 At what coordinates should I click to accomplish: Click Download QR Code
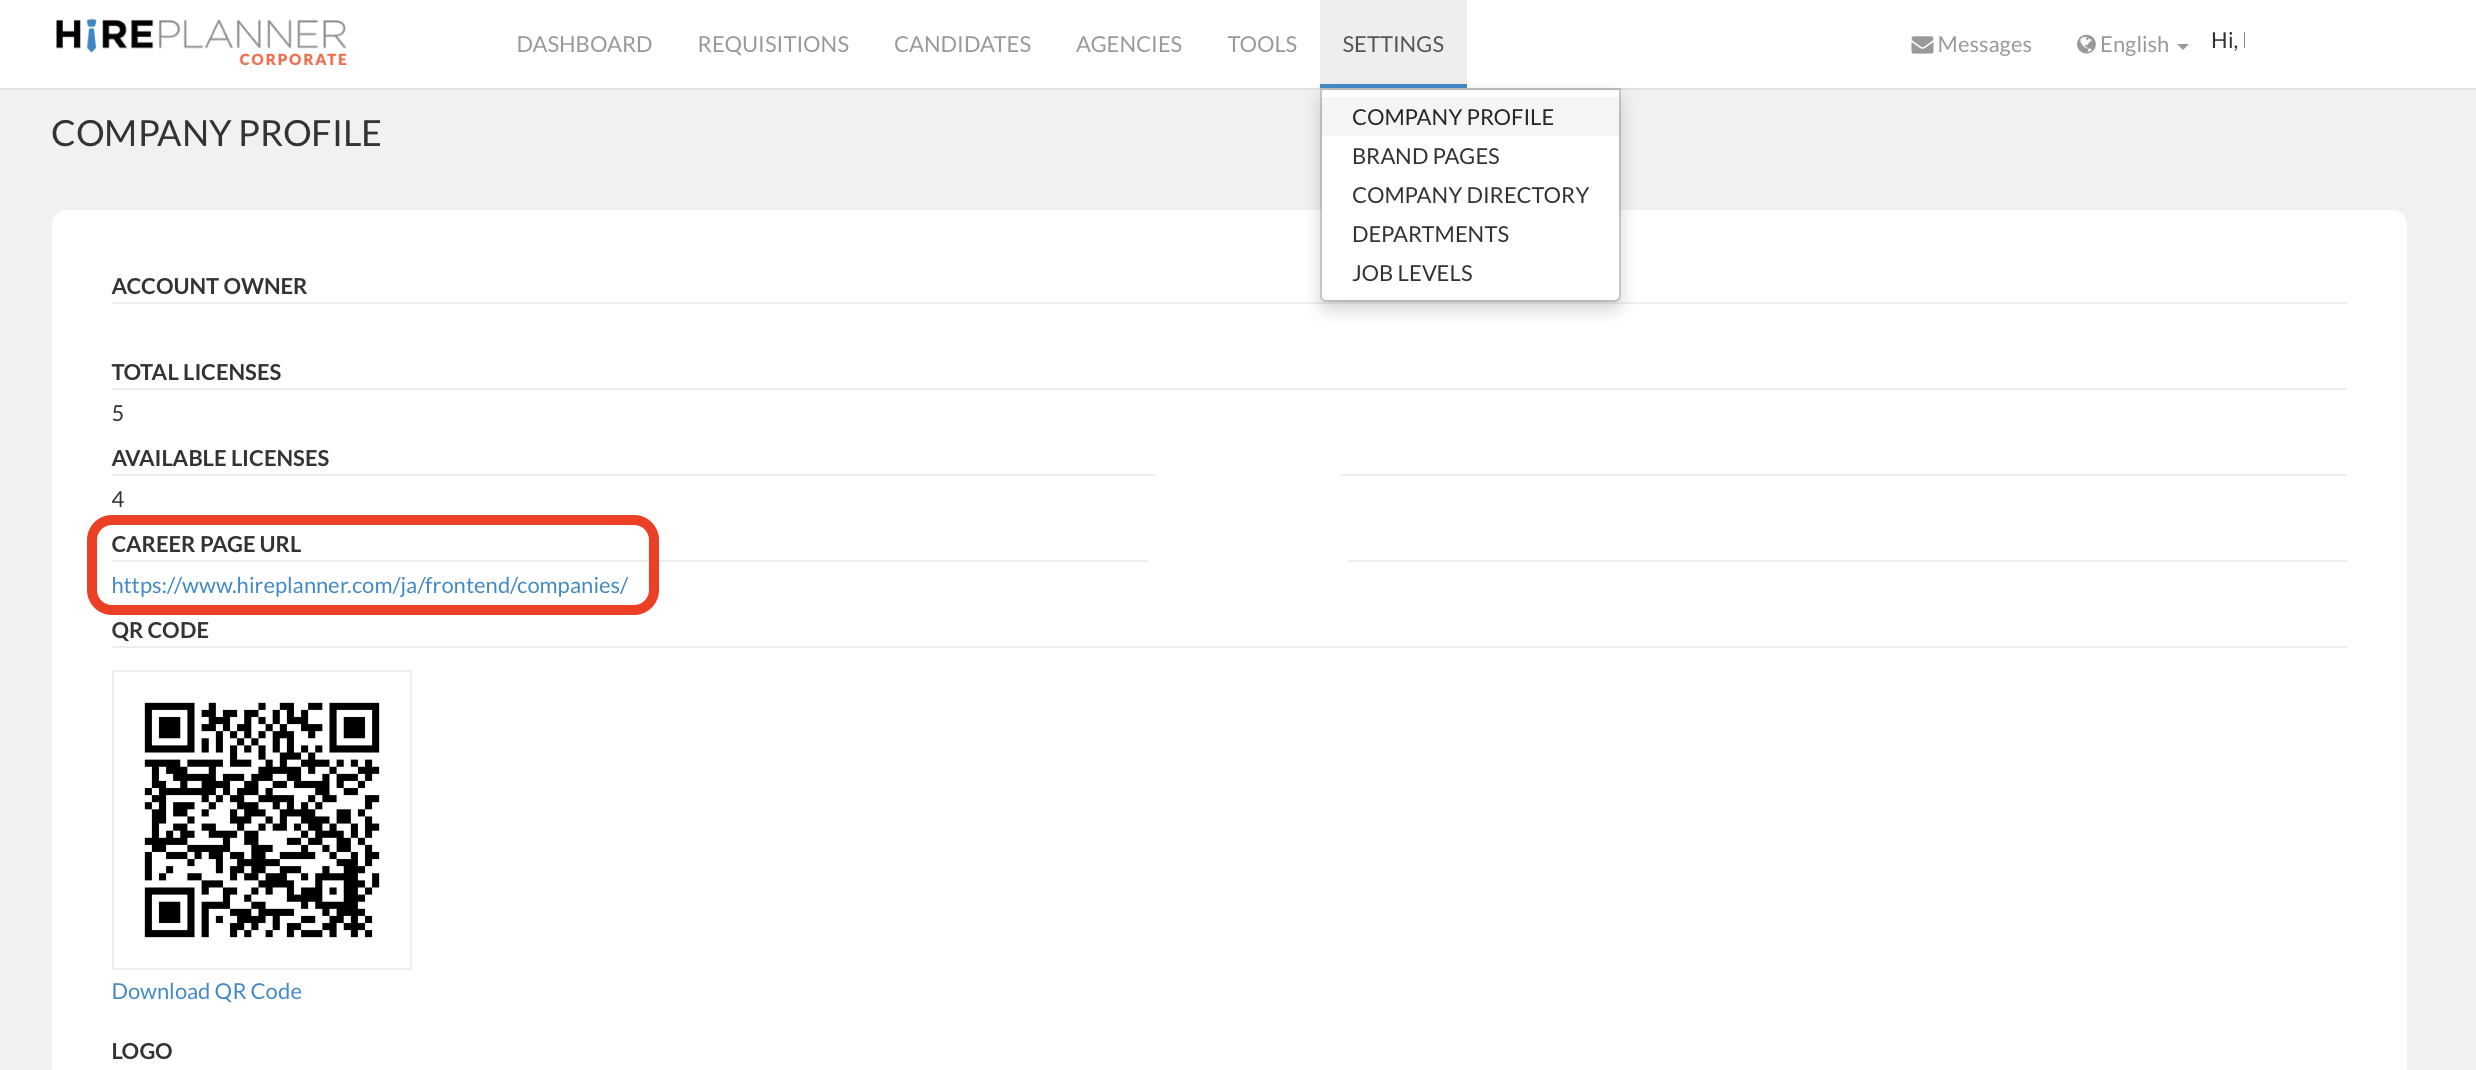[206, 990]
